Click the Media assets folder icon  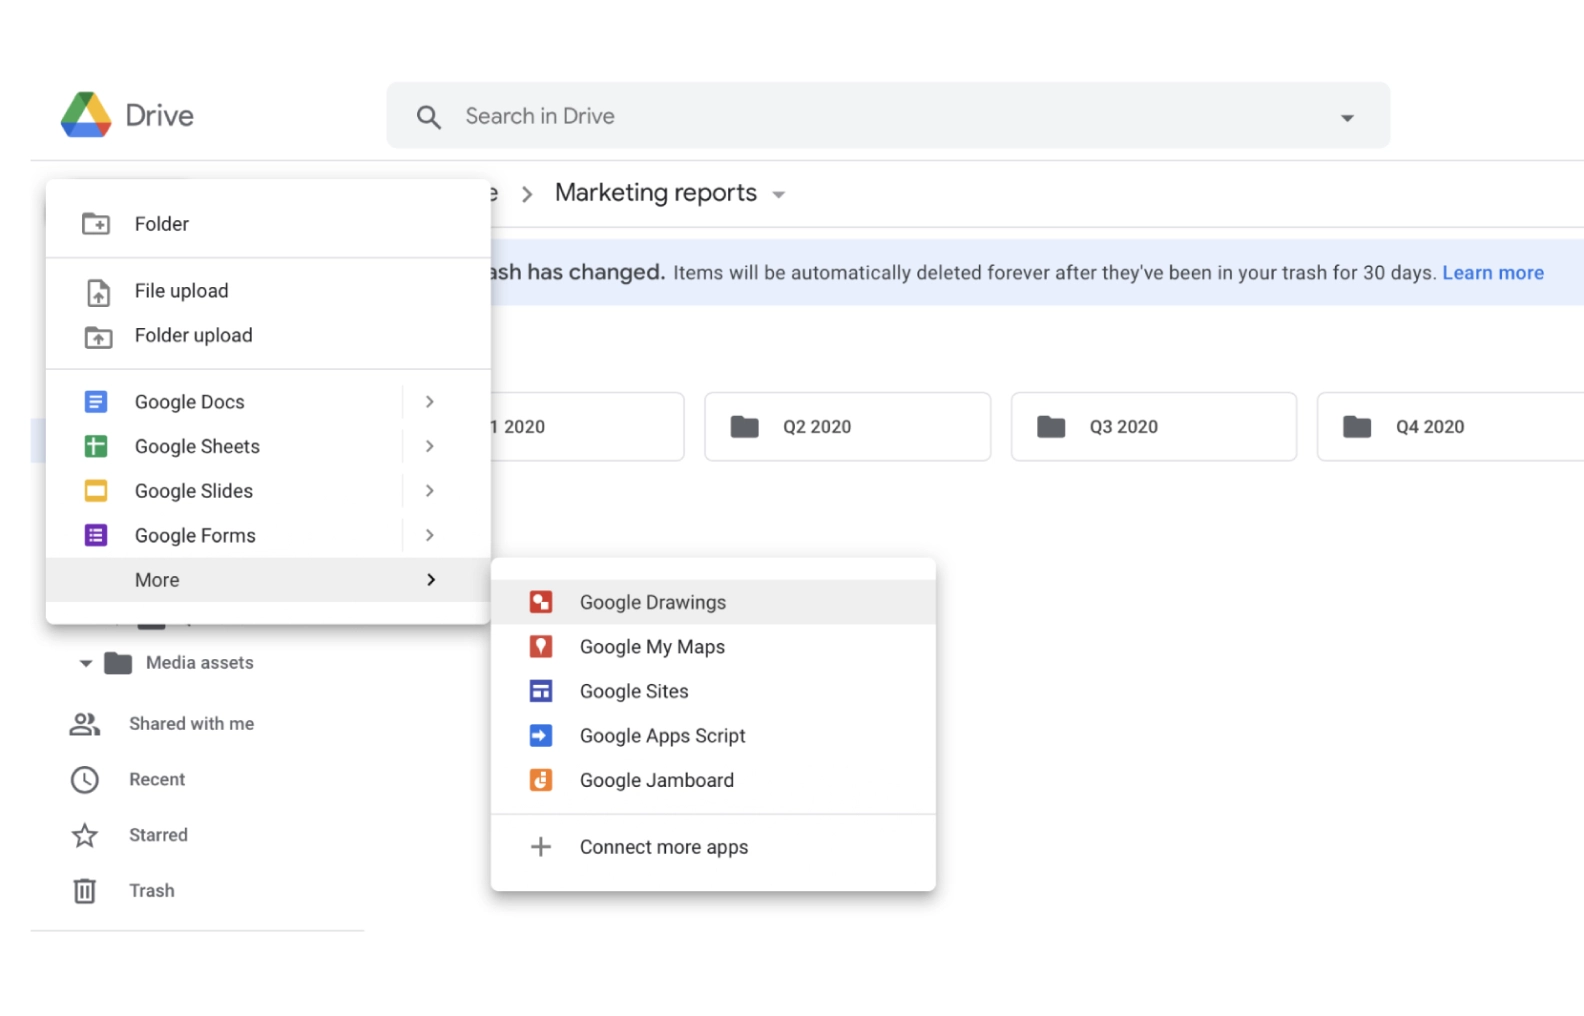coord(118,663)
